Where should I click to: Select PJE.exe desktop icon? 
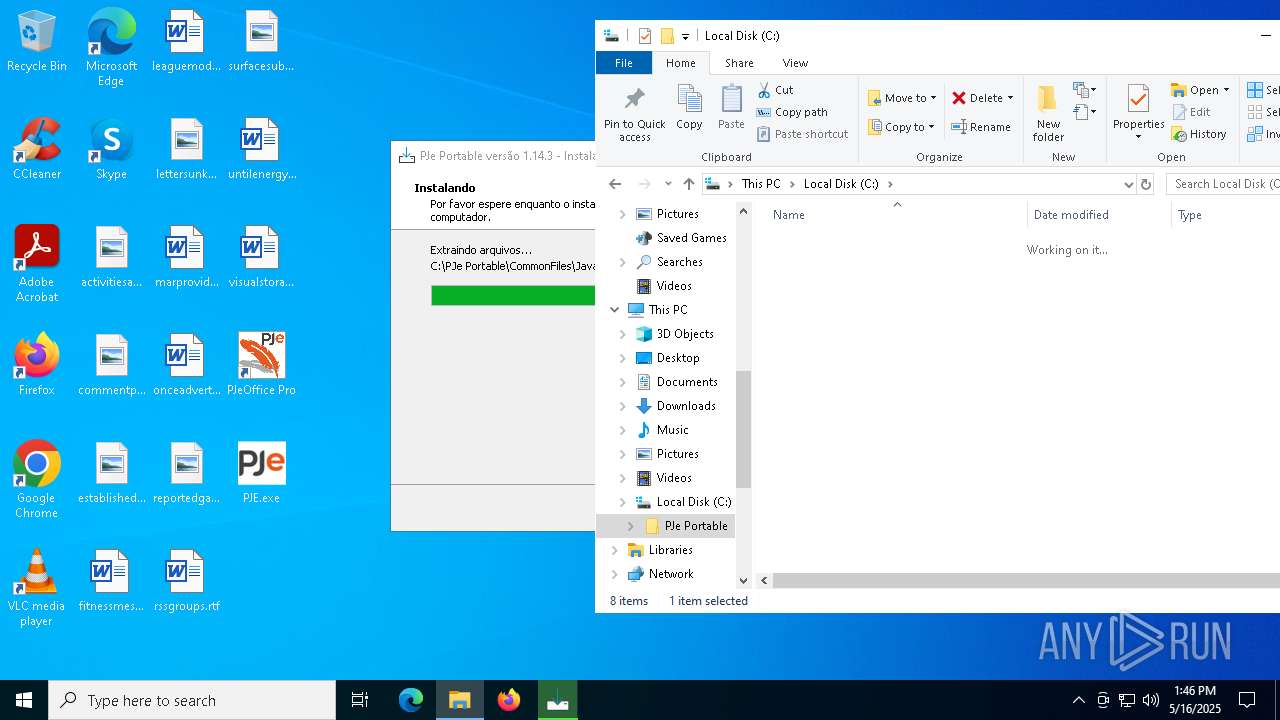[261, 473]
